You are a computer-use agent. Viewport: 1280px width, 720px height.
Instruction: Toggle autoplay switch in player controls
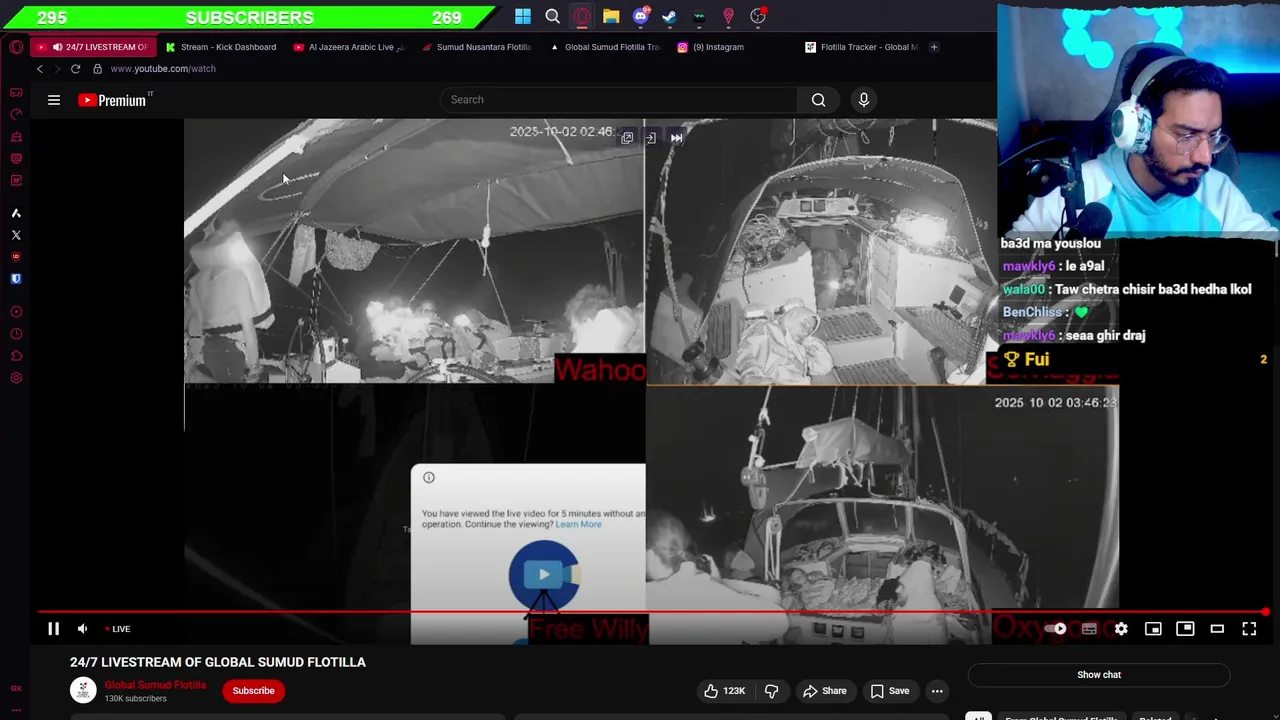[x=1056, y=629]
